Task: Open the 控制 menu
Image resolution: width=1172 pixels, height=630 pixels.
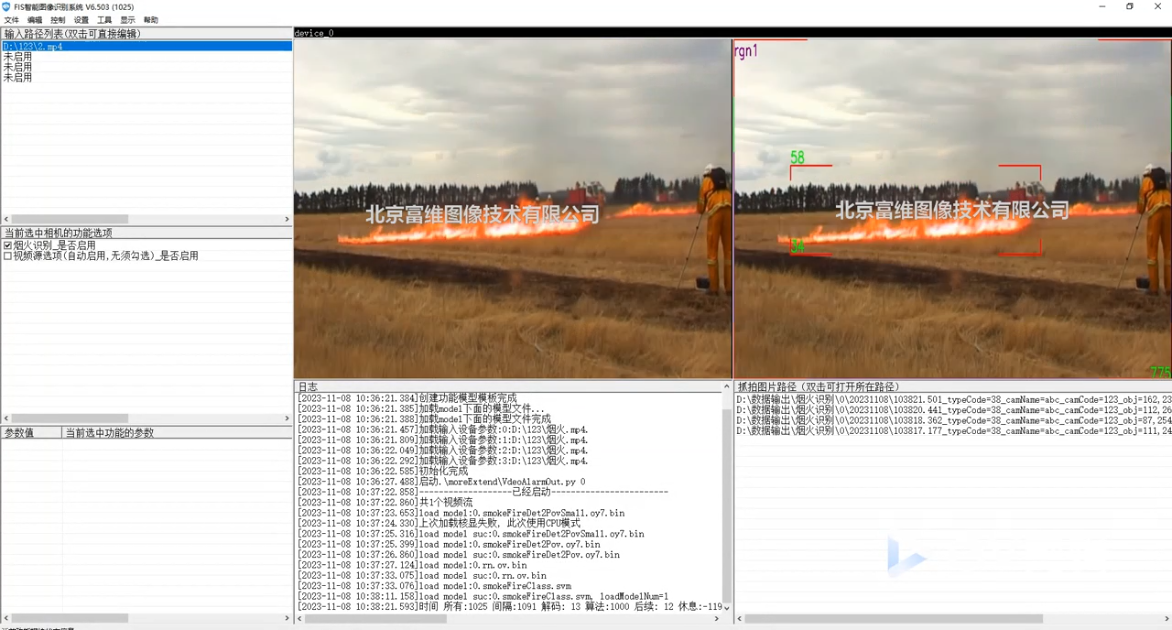Action: point(58,20)
